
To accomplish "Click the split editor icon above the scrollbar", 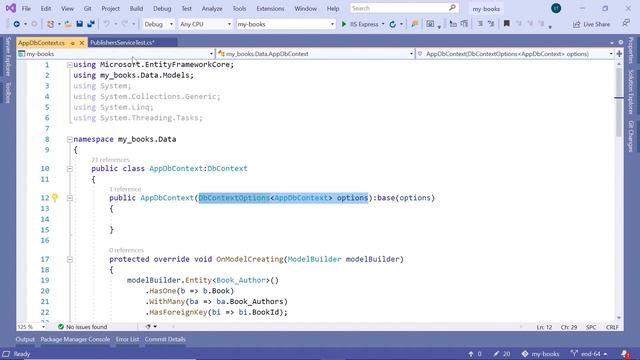I will click(619, 53).
